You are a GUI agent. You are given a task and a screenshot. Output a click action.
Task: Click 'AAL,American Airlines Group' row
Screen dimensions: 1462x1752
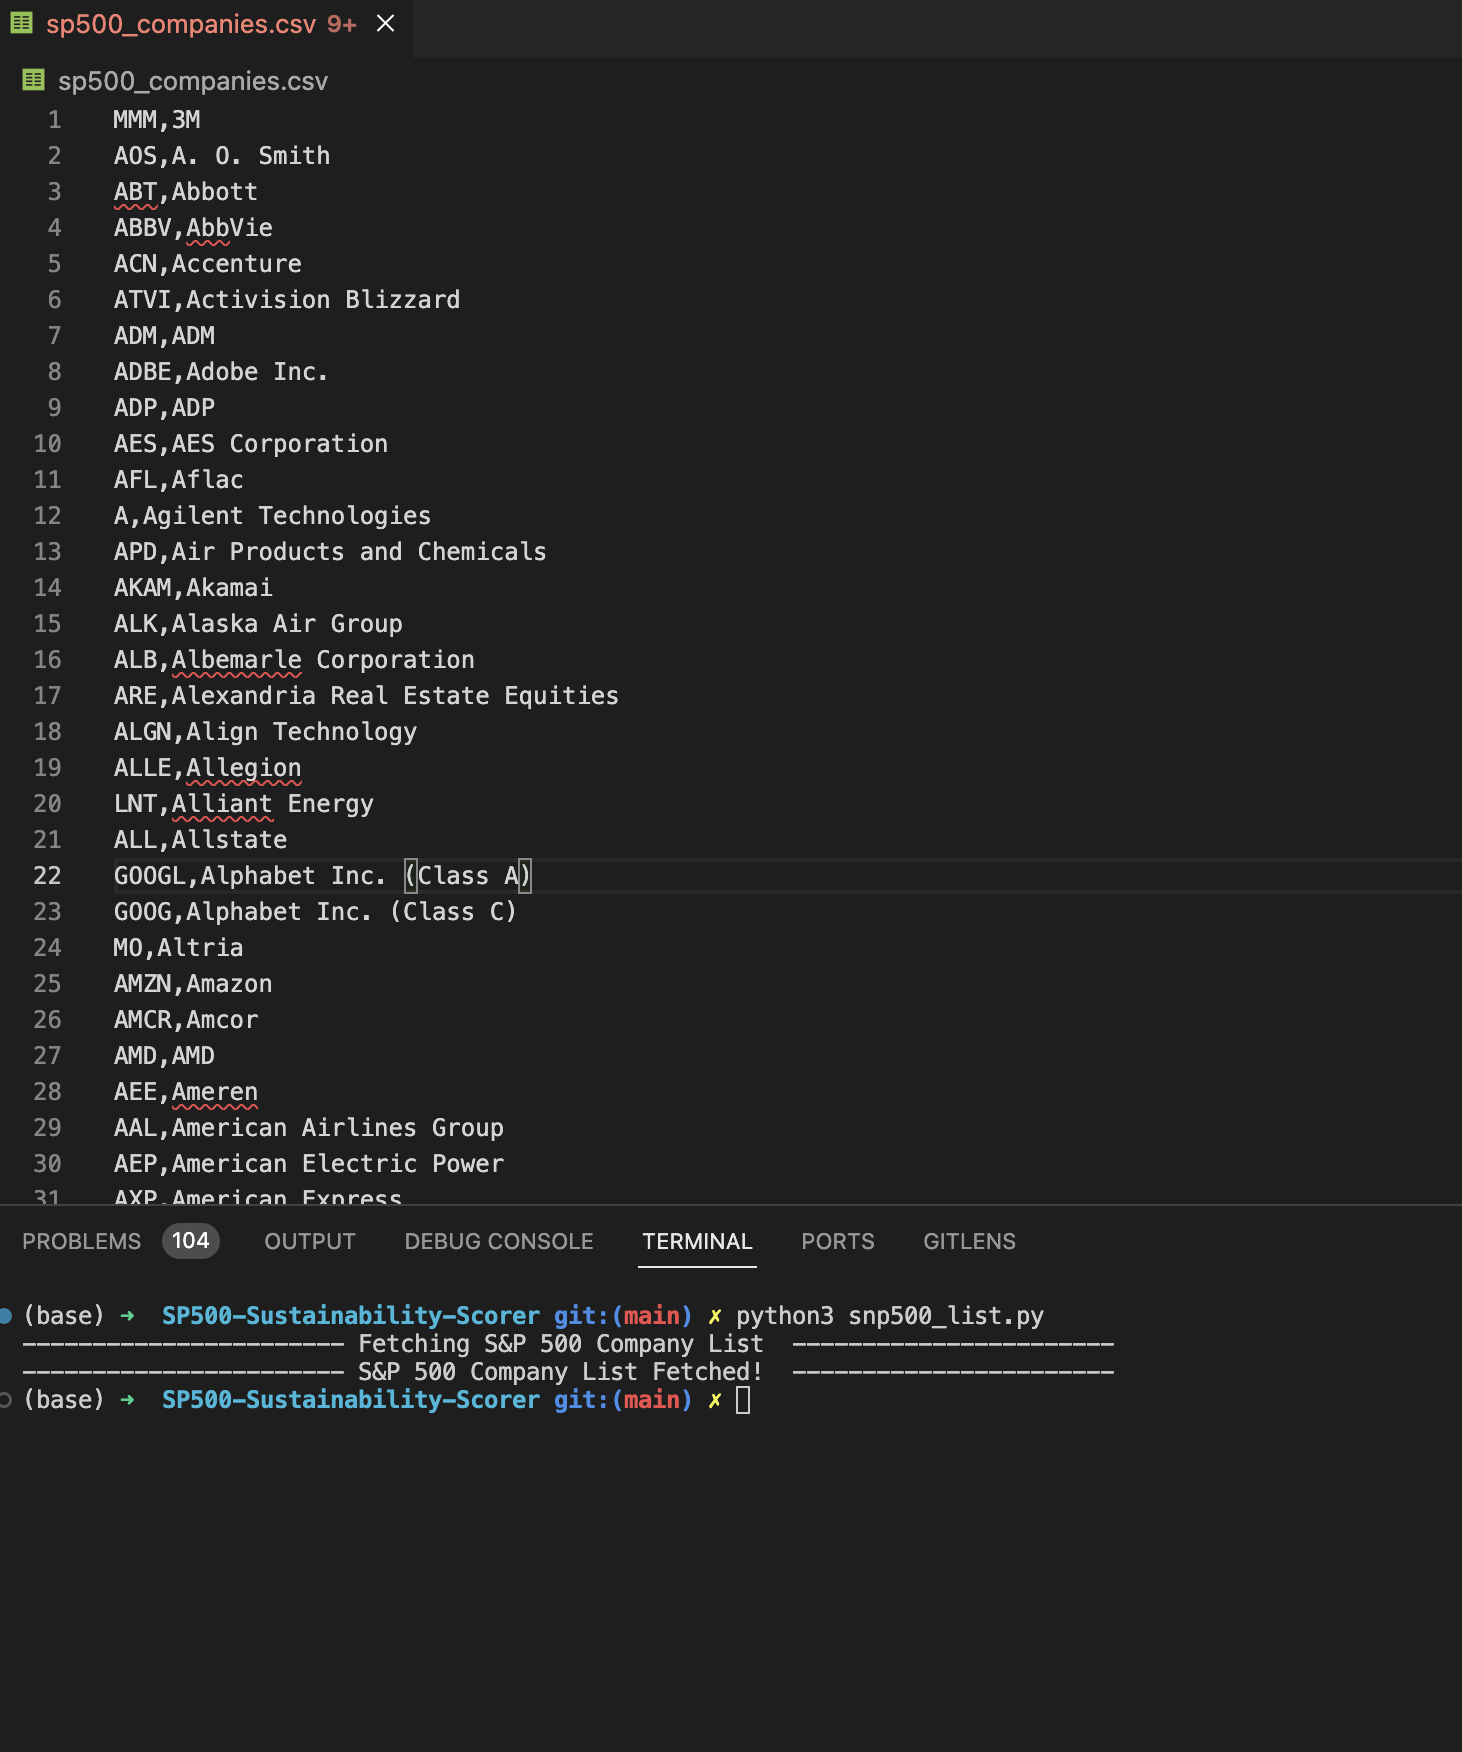coord(309,1128)
